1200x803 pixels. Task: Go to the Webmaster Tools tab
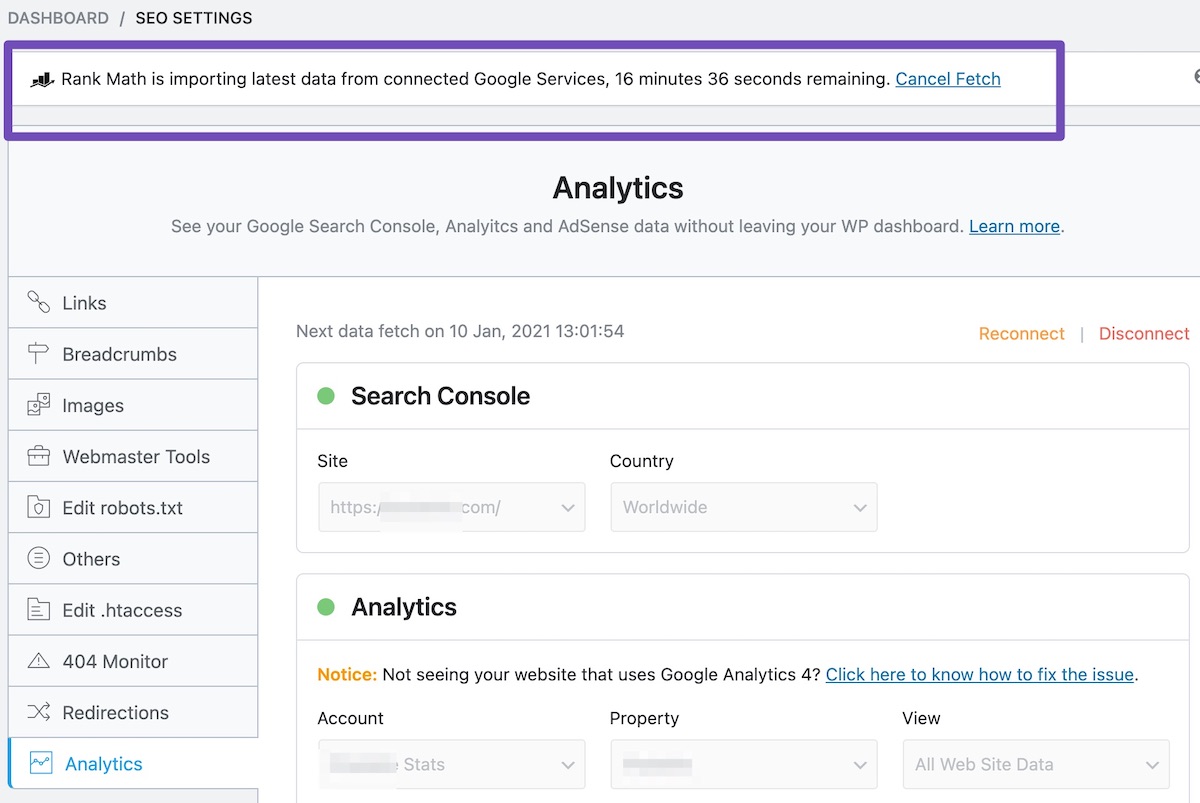coord(133,456)
